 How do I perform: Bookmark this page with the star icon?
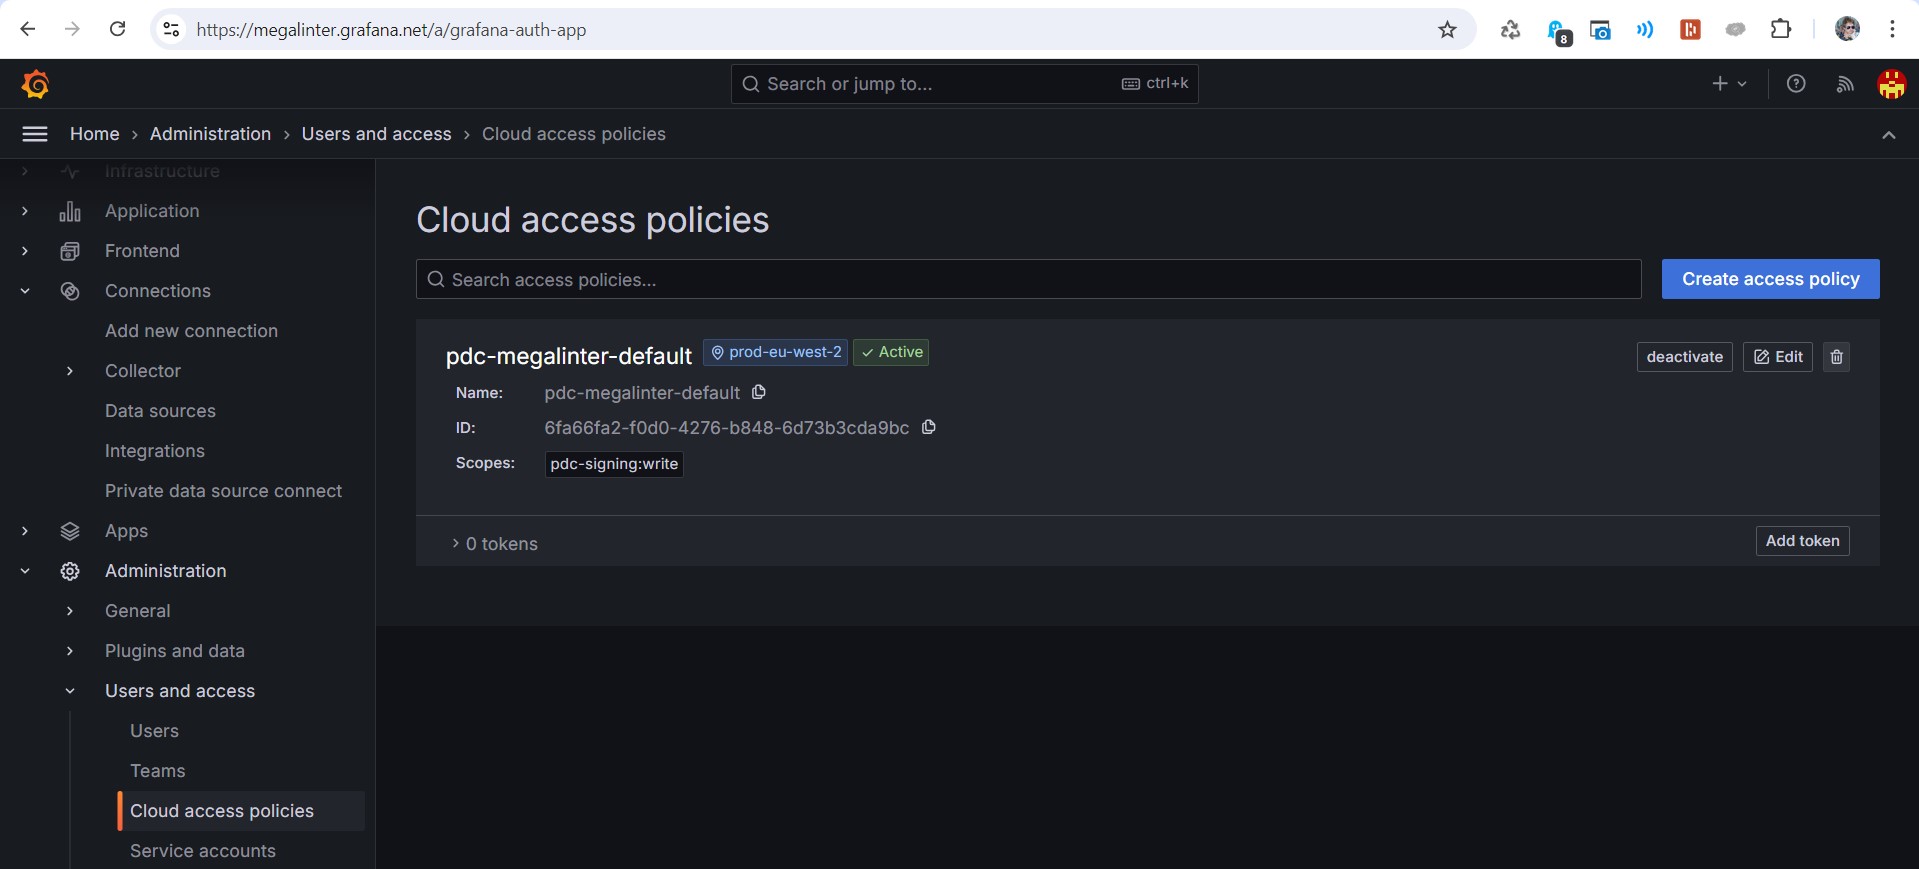[x=1447, y=30]
